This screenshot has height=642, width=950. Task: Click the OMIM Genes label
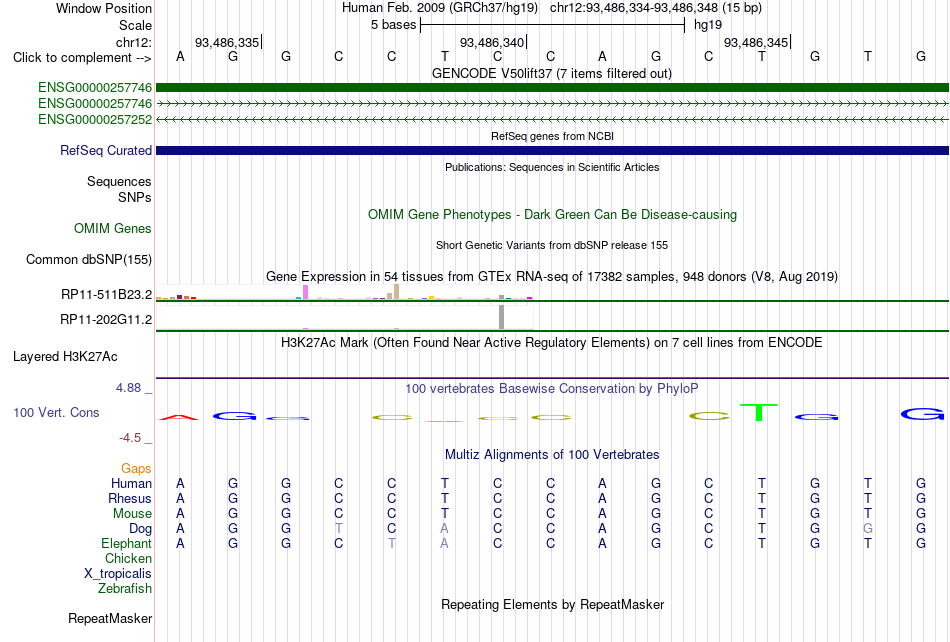pyautogui.click(x=113, y=228)
